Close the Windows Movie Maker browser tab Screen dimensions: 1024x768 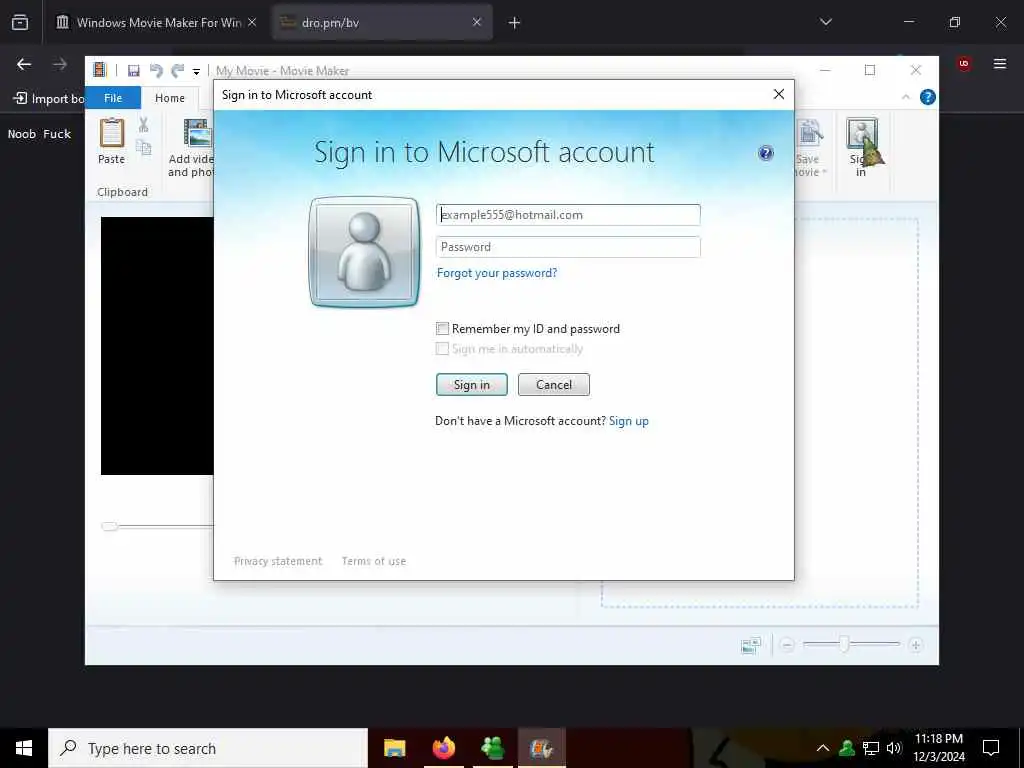pos(252,22)
